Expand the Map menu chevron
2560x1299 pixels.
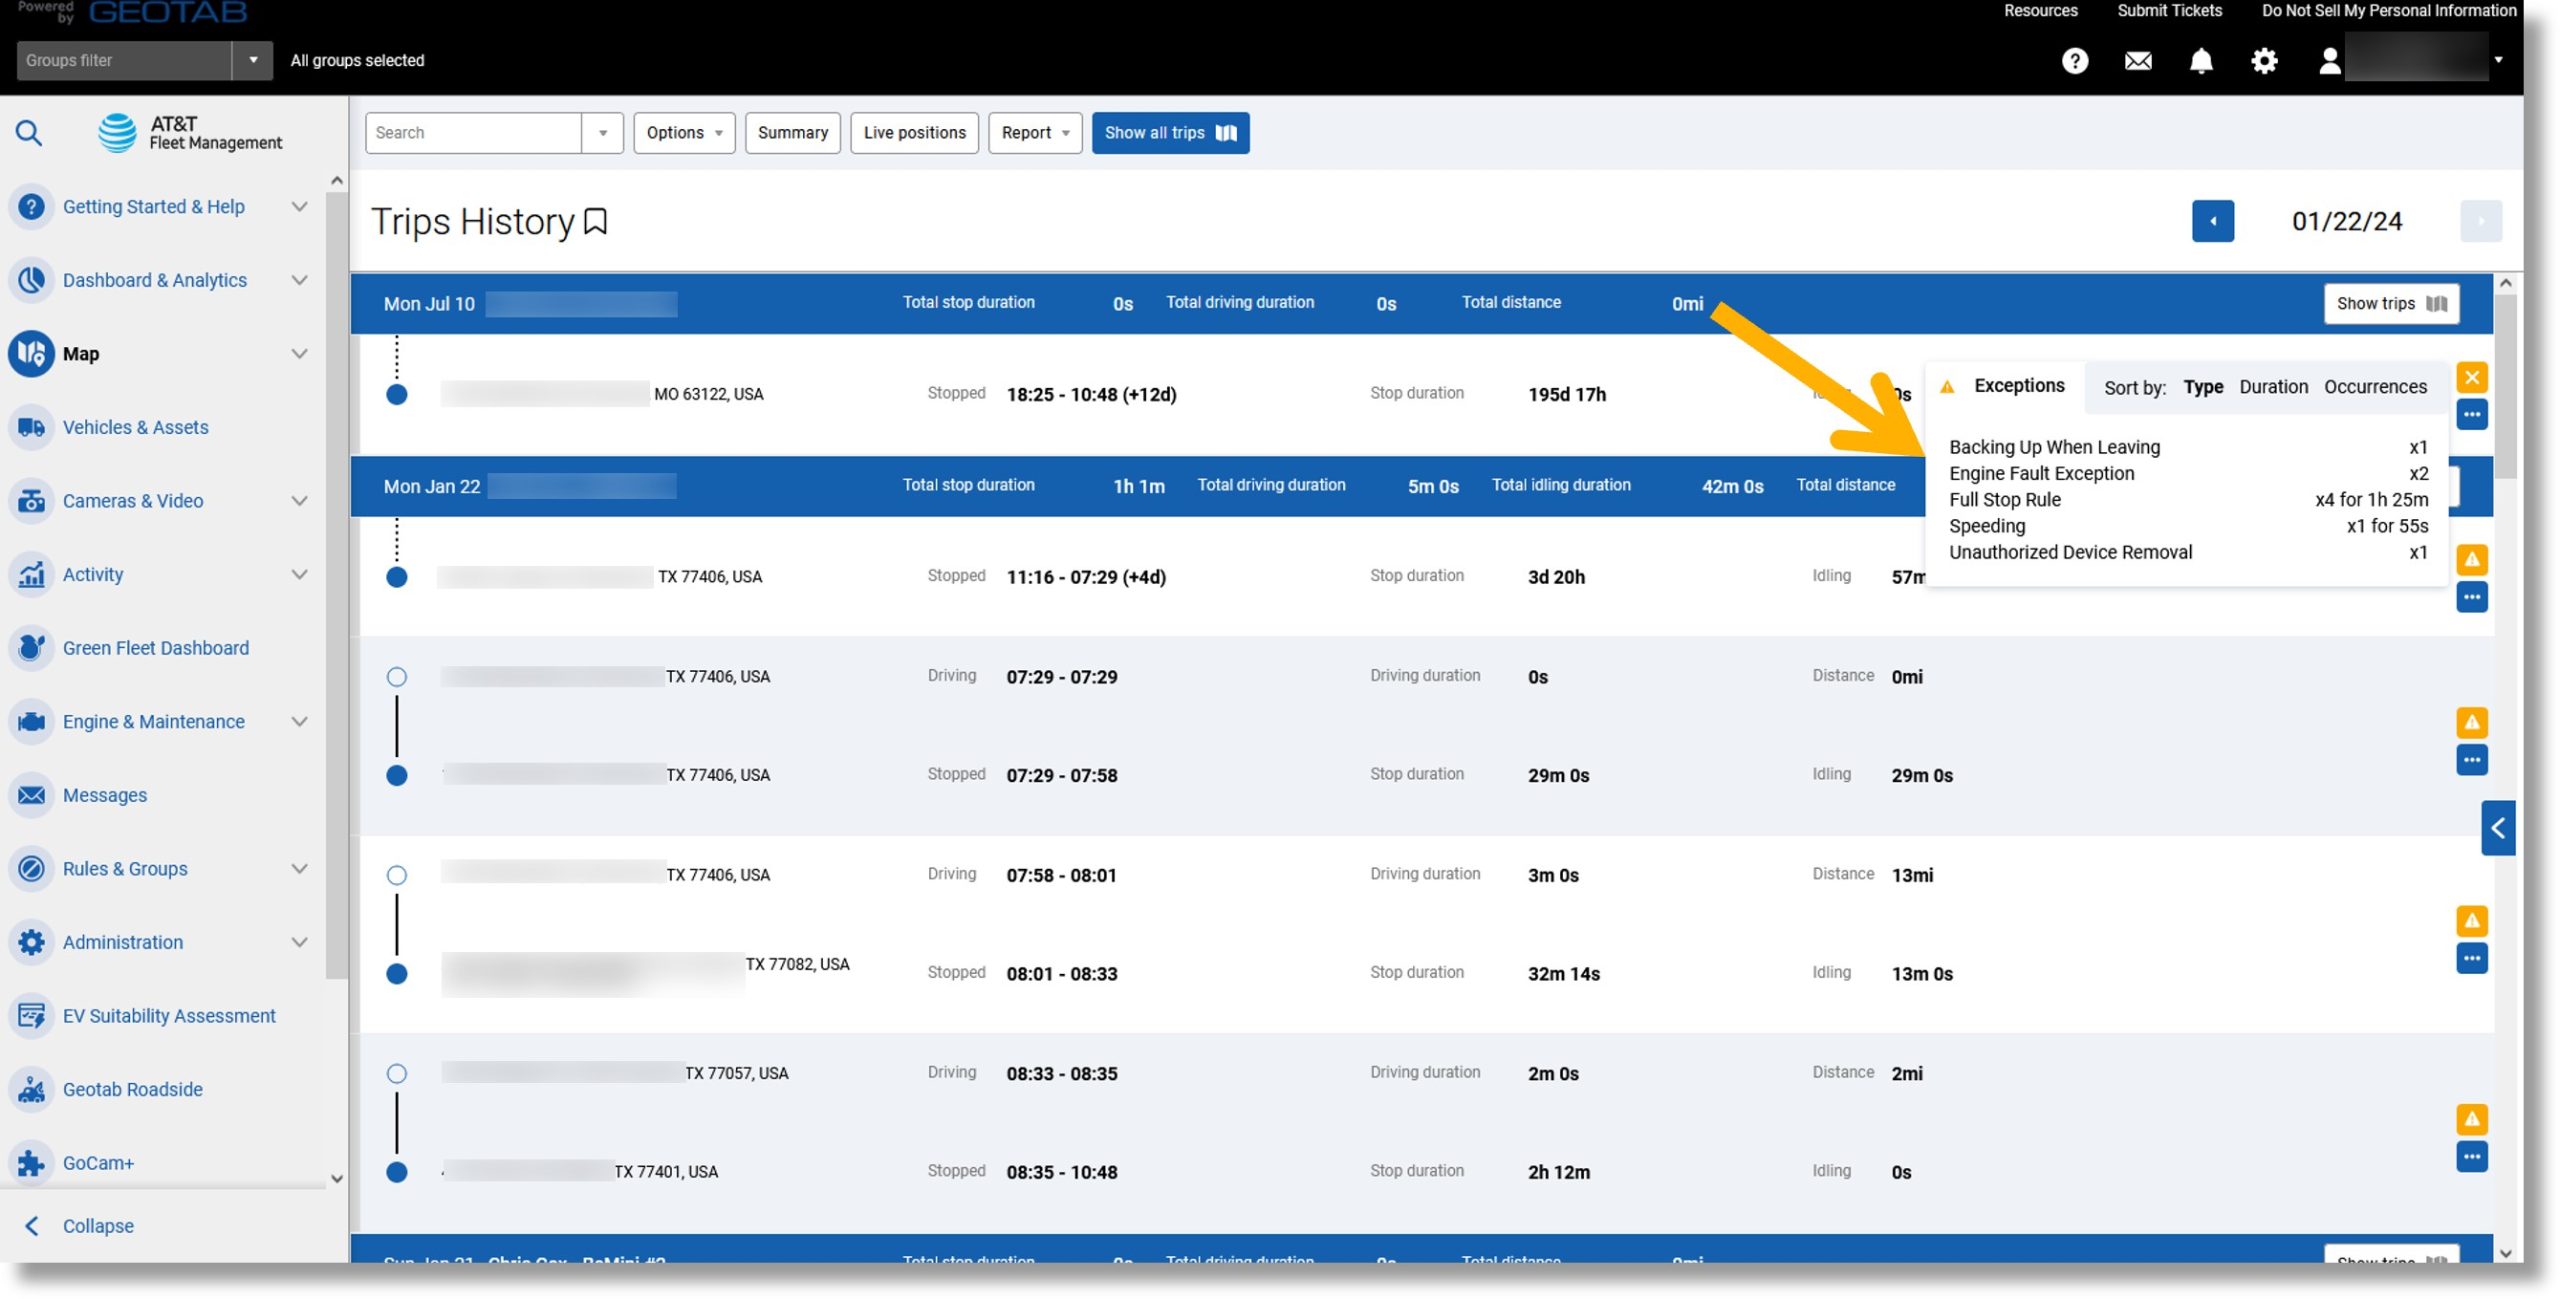pyautogui.click(x=299, y=354)
